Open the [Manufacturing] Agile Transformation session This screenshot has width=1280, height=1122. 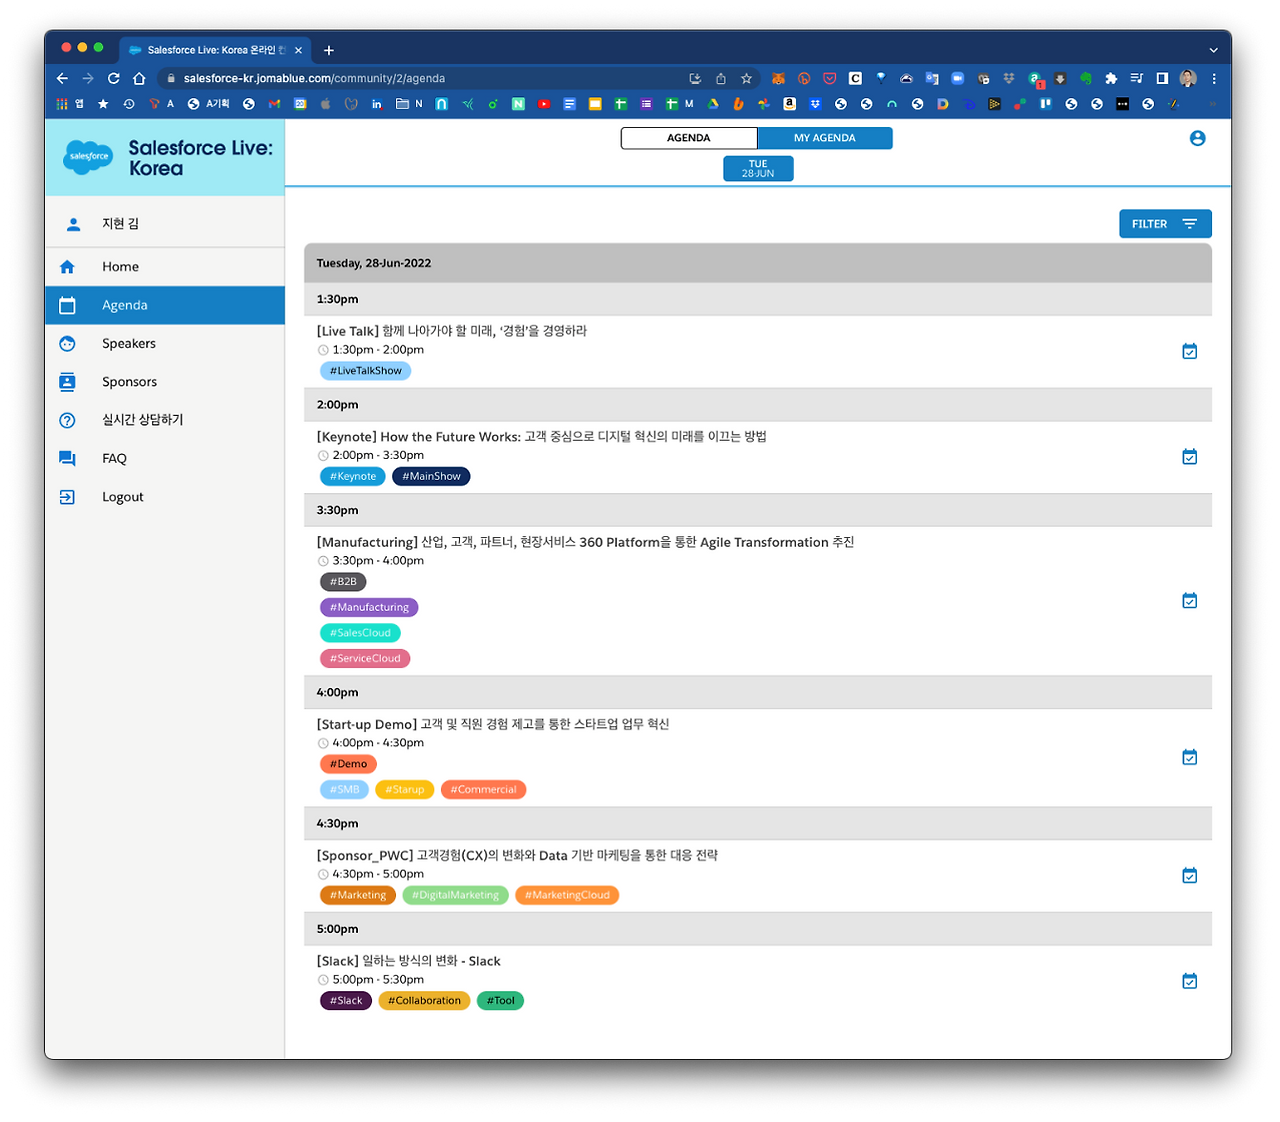coord(585,542)
